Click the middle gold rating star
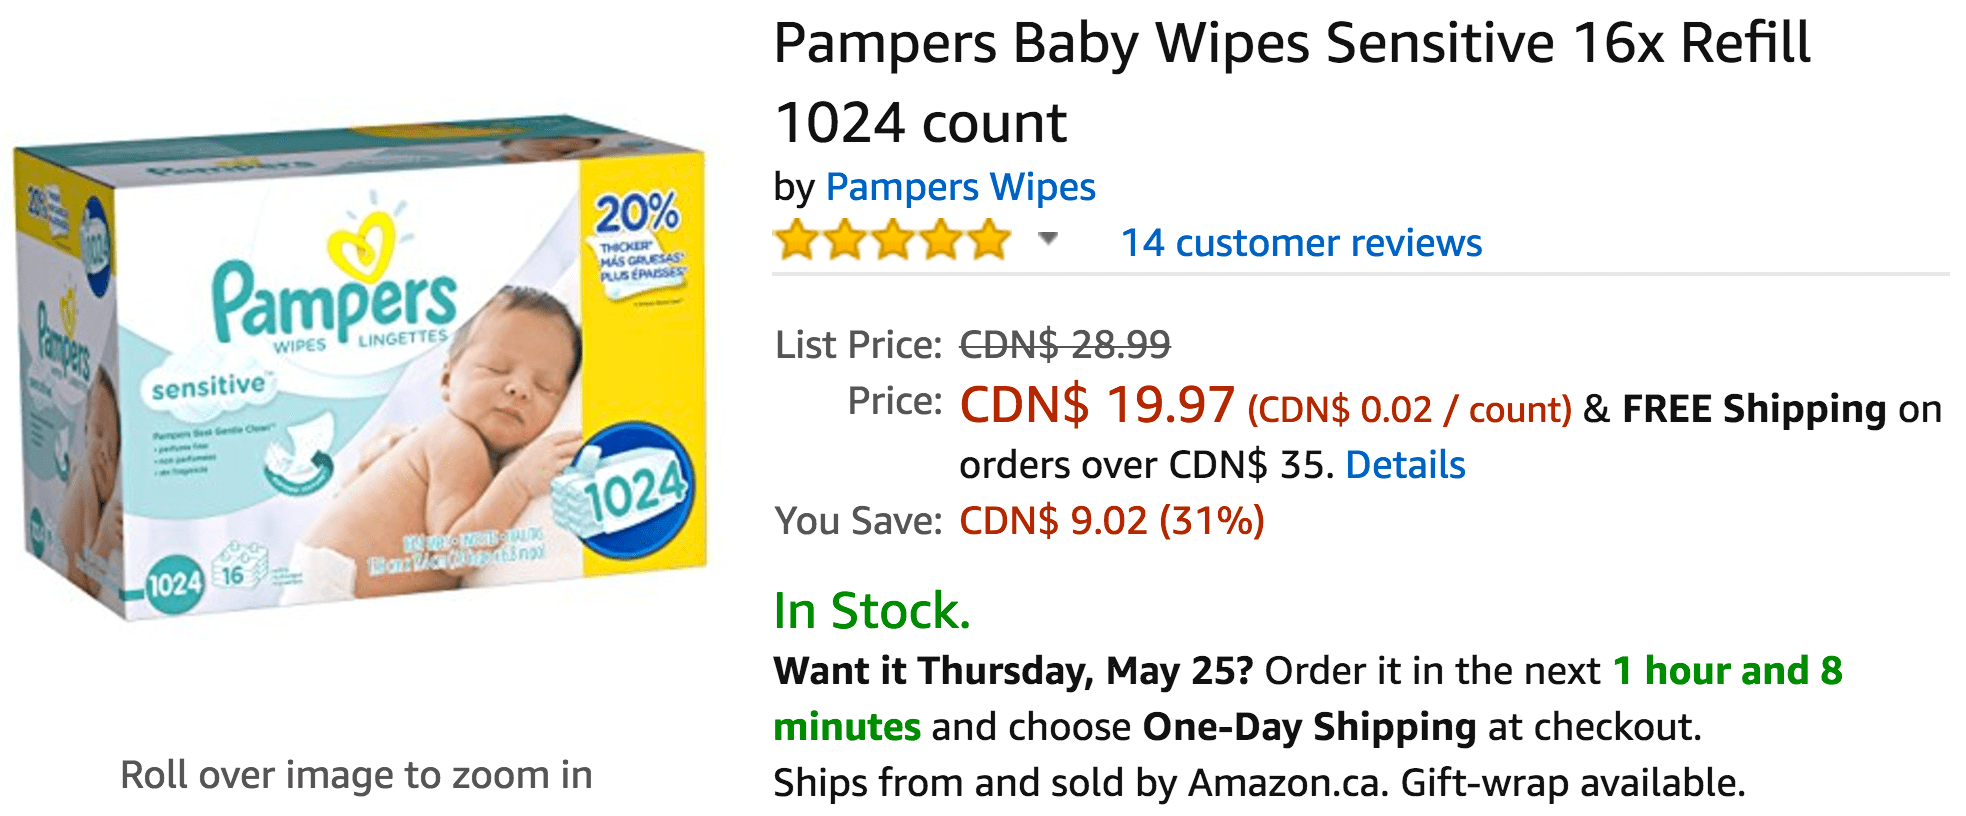This screenshot has height=816, width=1966. pos(893,241)
